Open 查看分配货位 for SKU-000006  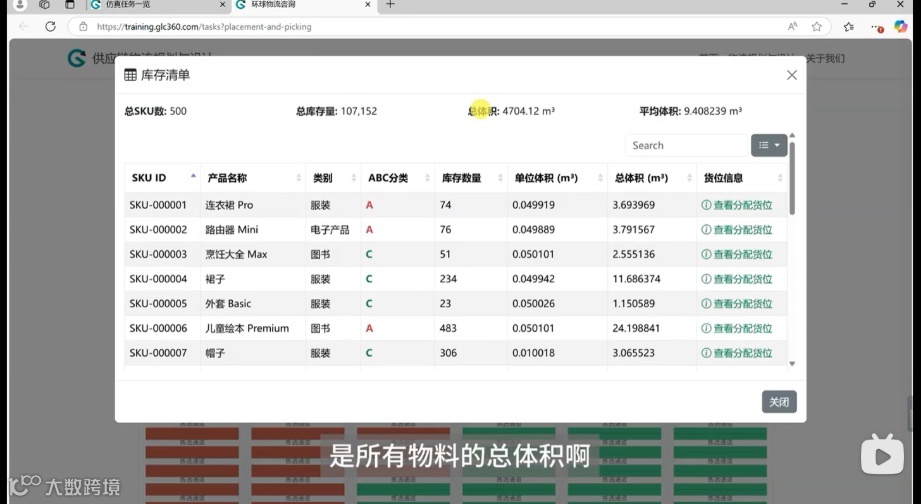[x=737, y=328]
